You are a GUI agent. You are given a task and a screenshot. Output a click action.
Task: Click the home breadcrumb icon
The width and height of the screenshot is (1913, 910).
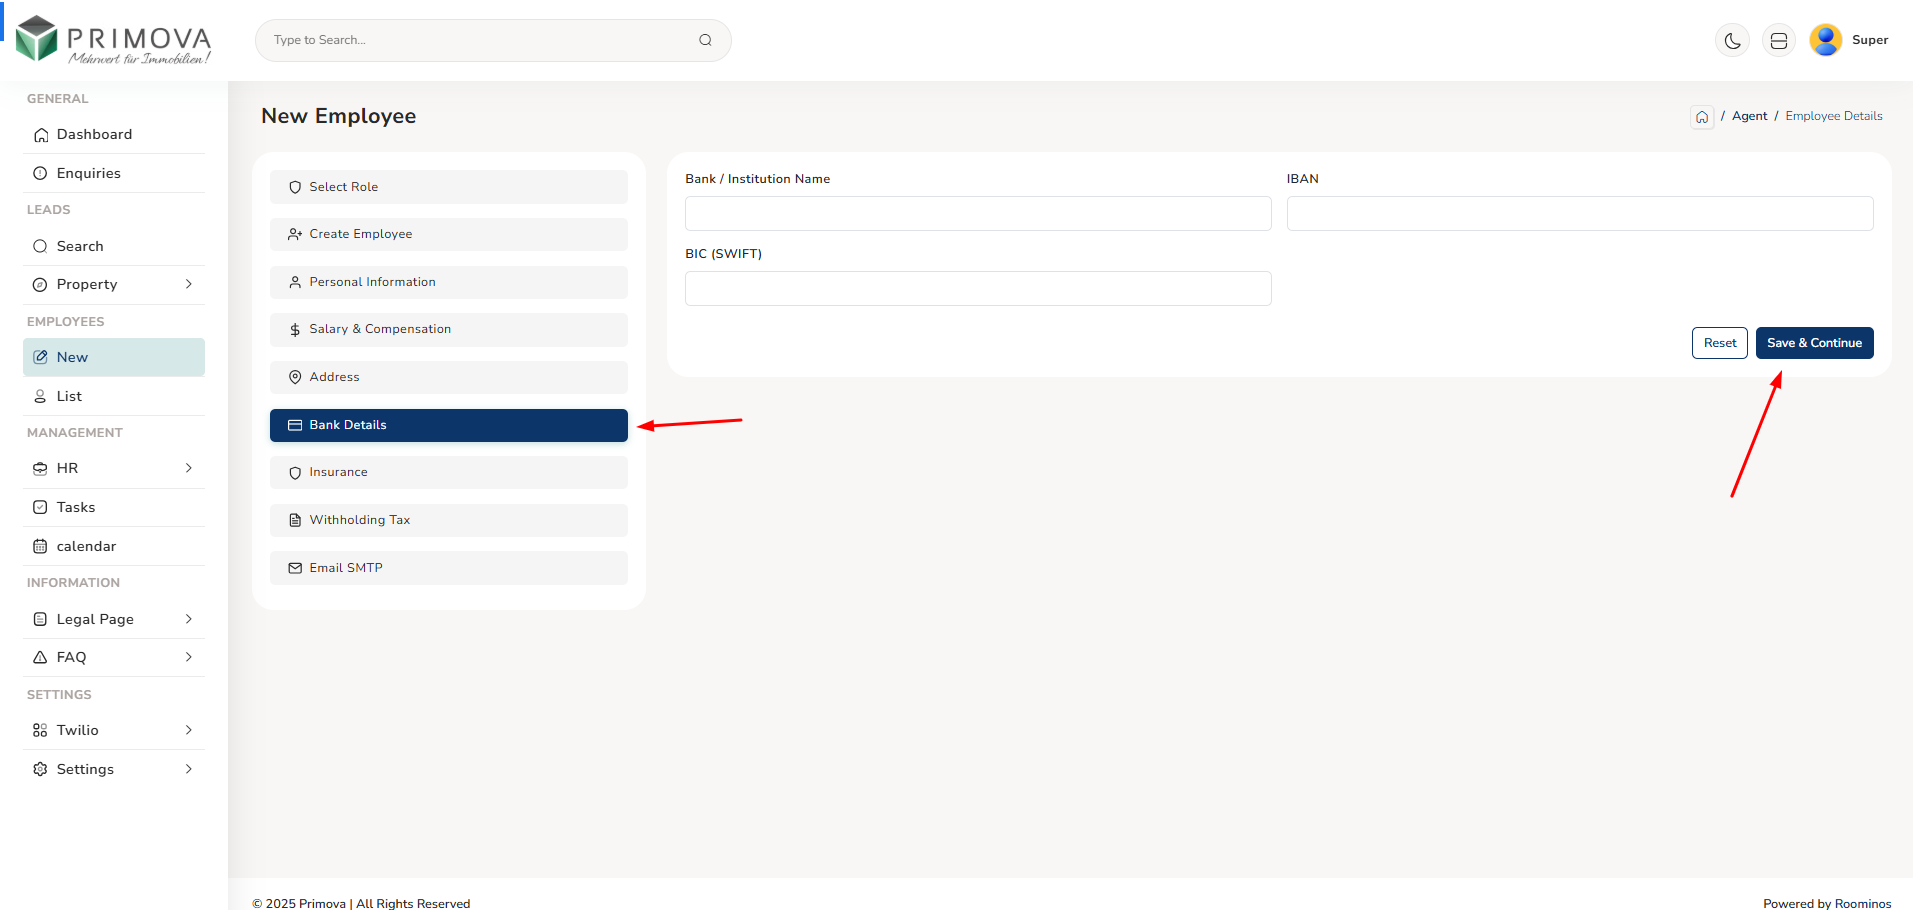[1702, 117]
